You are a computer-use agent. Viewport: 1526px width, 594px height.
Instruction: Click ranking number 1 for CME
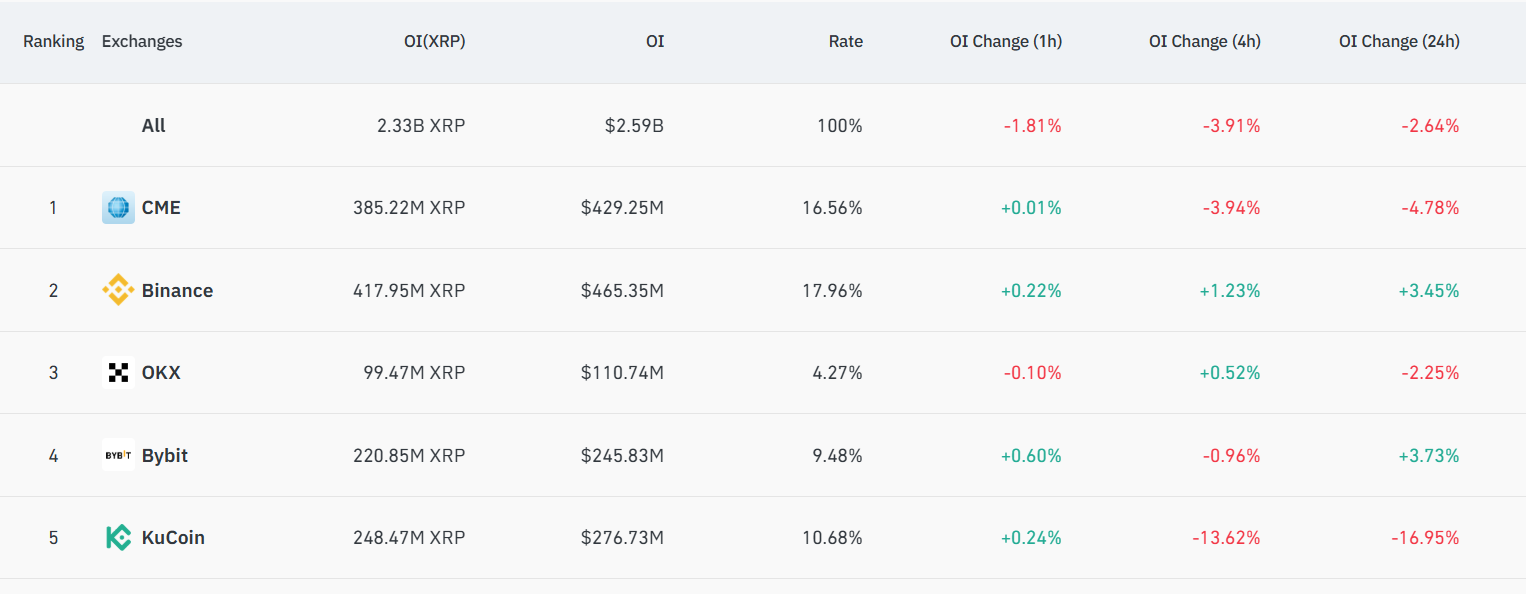pos(53,208)
